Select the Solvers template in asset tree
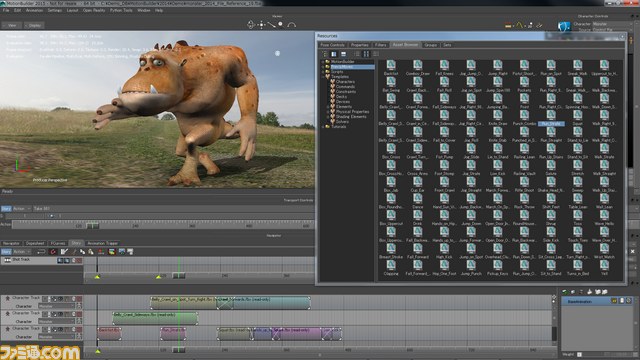The image size is (640, 360). pos(342,122)
